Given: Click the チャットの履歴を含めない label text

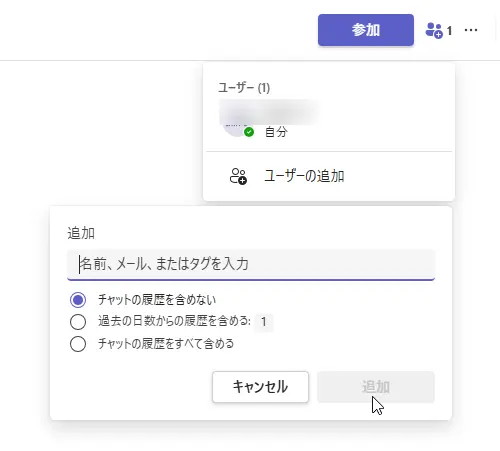Looking at the screenshot, I should (x=157, y=300).
